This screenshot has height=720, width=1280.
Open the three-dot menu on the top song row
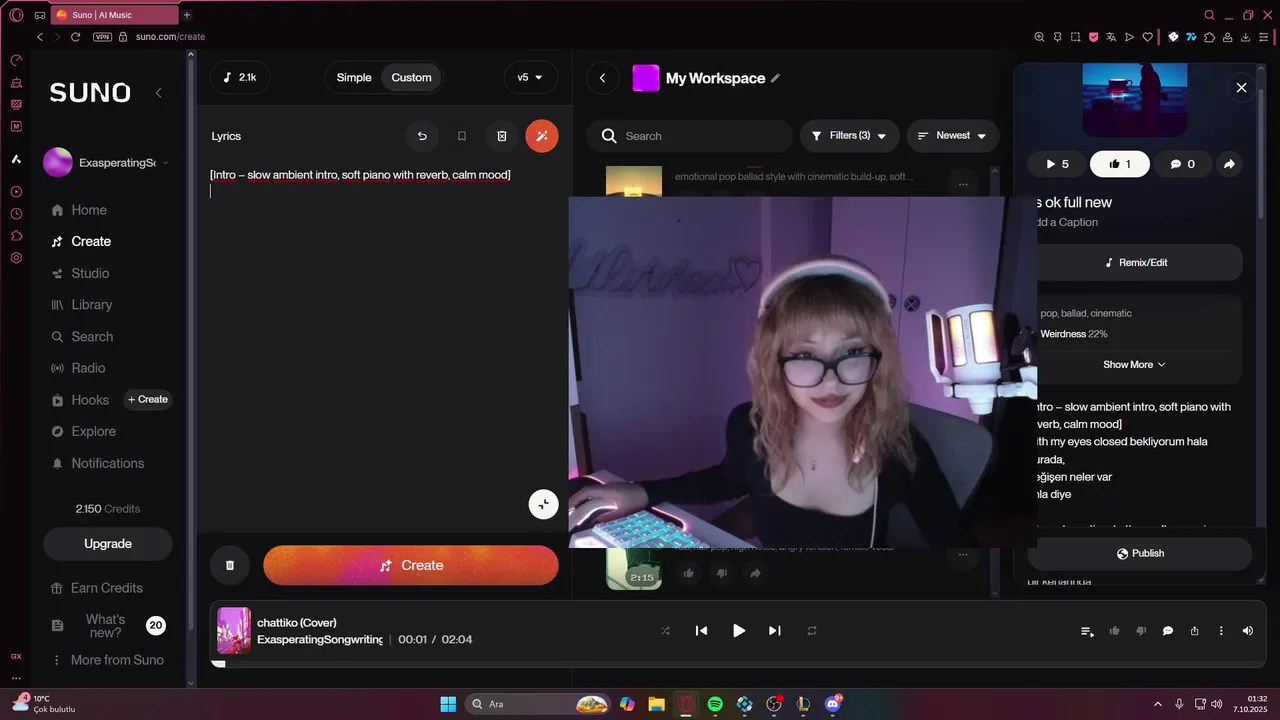(x=963, y=184)
